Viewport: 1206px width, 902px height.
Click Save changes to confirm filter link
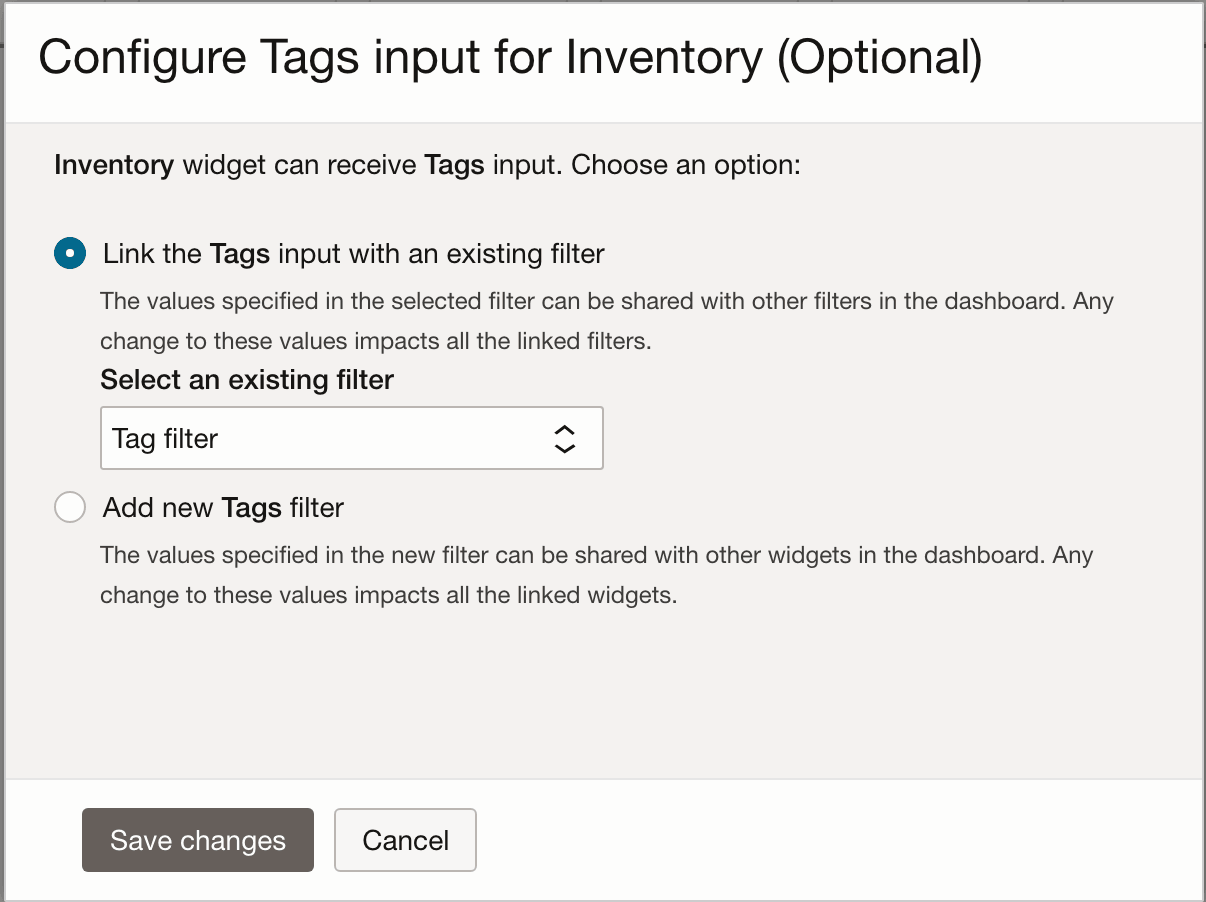[x=197, y=840]
